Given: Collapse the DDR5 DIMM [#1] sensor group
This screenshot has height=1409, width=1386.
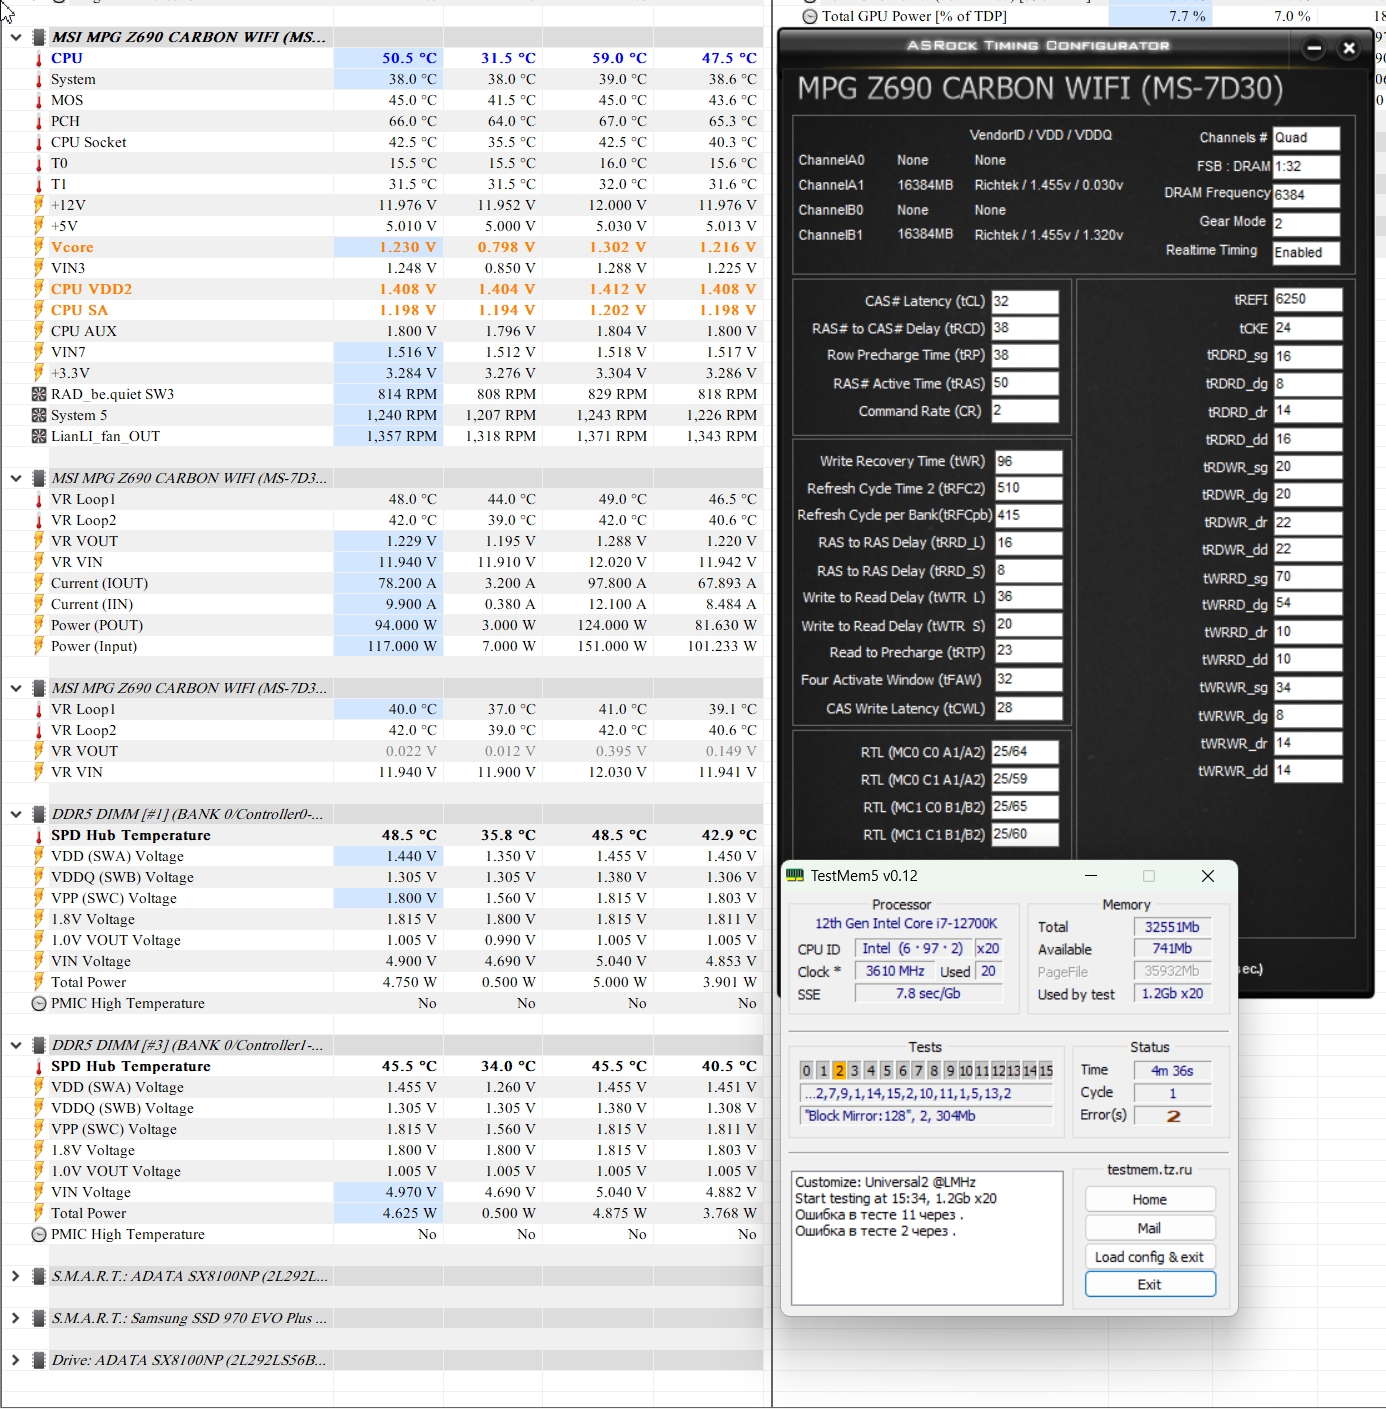Looking at the screenshot, I should coord(16,814).
